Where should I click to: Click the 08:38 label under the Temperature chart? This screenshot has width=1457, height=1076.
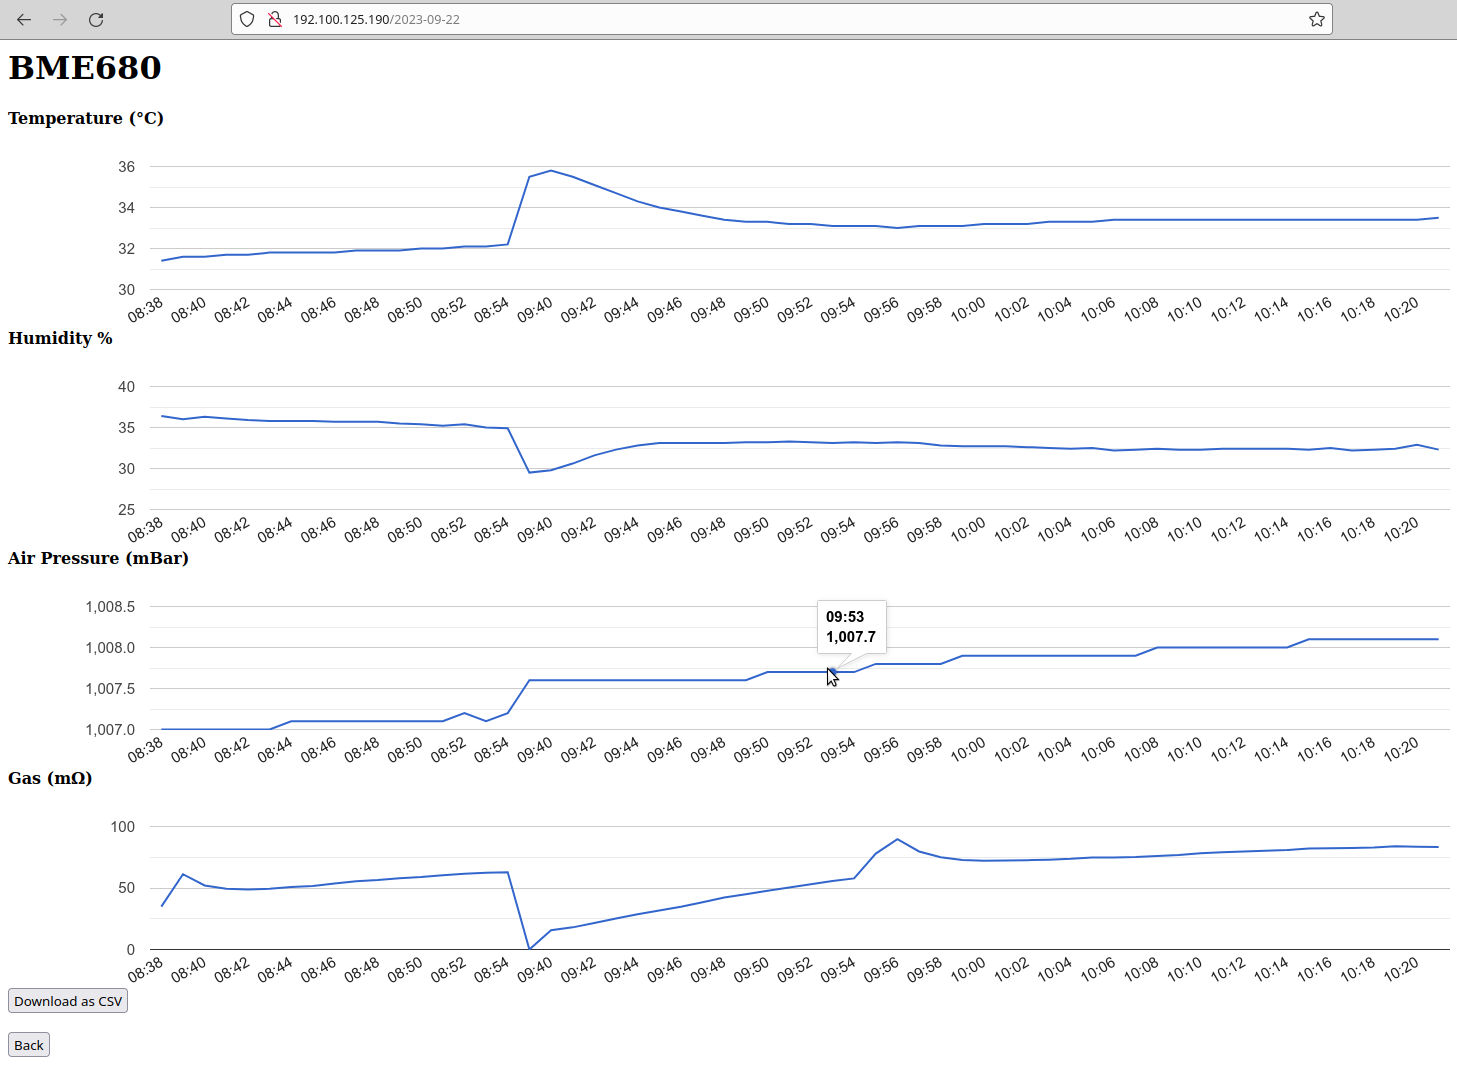[146, 310]
